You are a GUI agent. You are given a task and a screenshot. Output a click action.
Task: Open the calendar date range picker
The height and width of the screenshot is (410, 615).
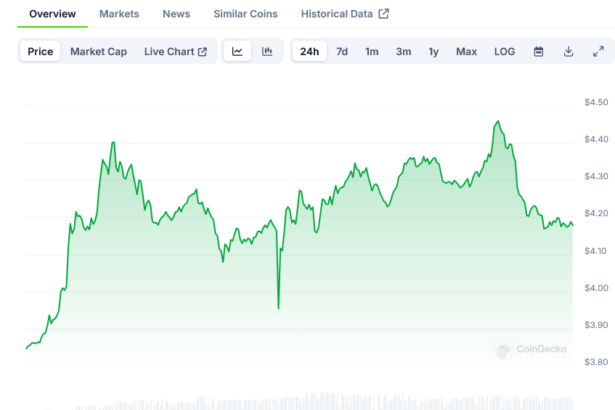(x=538, y=51)
